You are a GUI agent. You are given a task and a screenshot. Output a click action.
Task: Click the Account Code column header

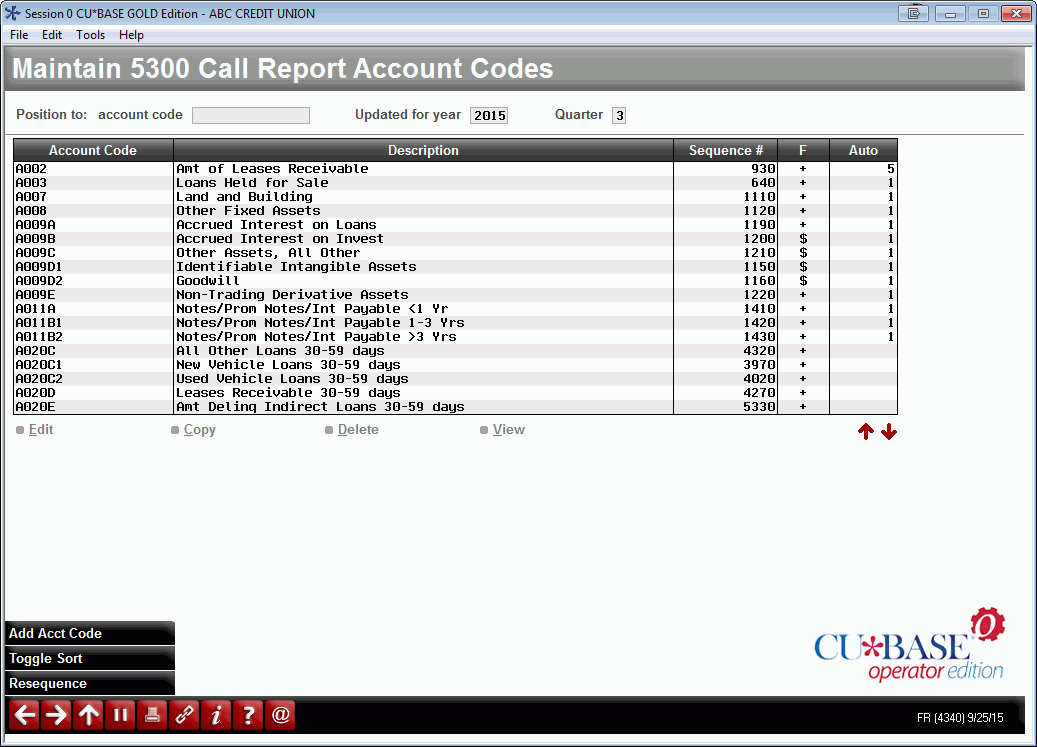(x=93, y=150)
